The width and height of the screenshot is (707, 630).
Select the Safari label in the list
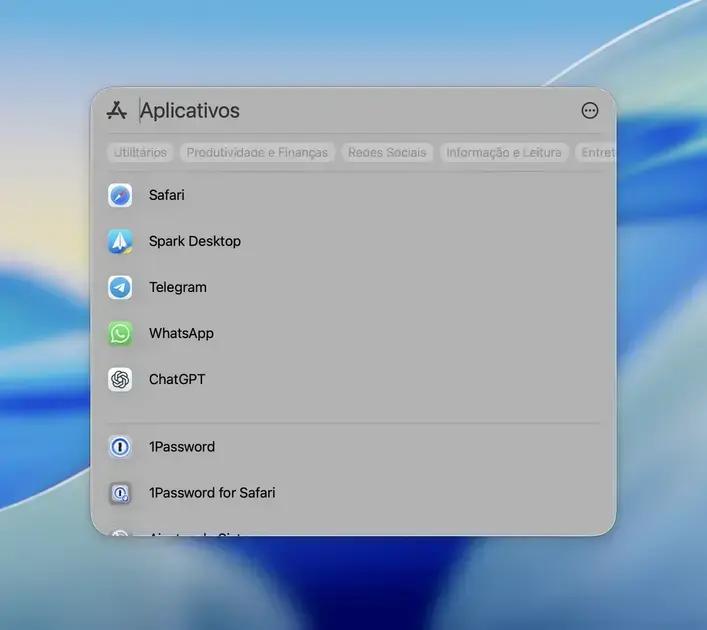(x=167, y=195)
